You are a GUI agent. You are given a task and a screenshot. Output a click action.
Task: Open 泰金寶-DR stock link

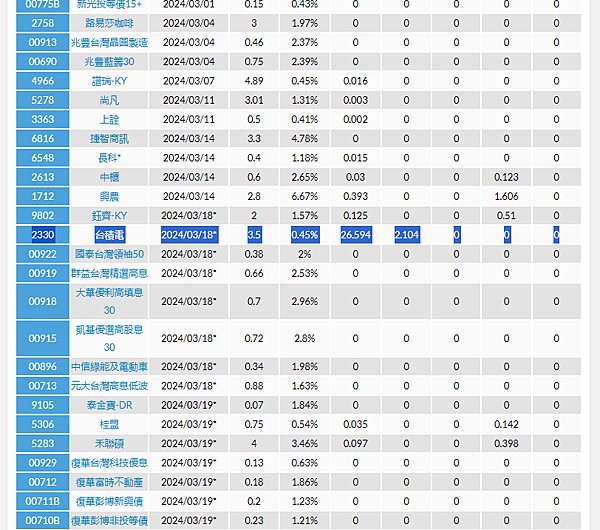[109, 405]
